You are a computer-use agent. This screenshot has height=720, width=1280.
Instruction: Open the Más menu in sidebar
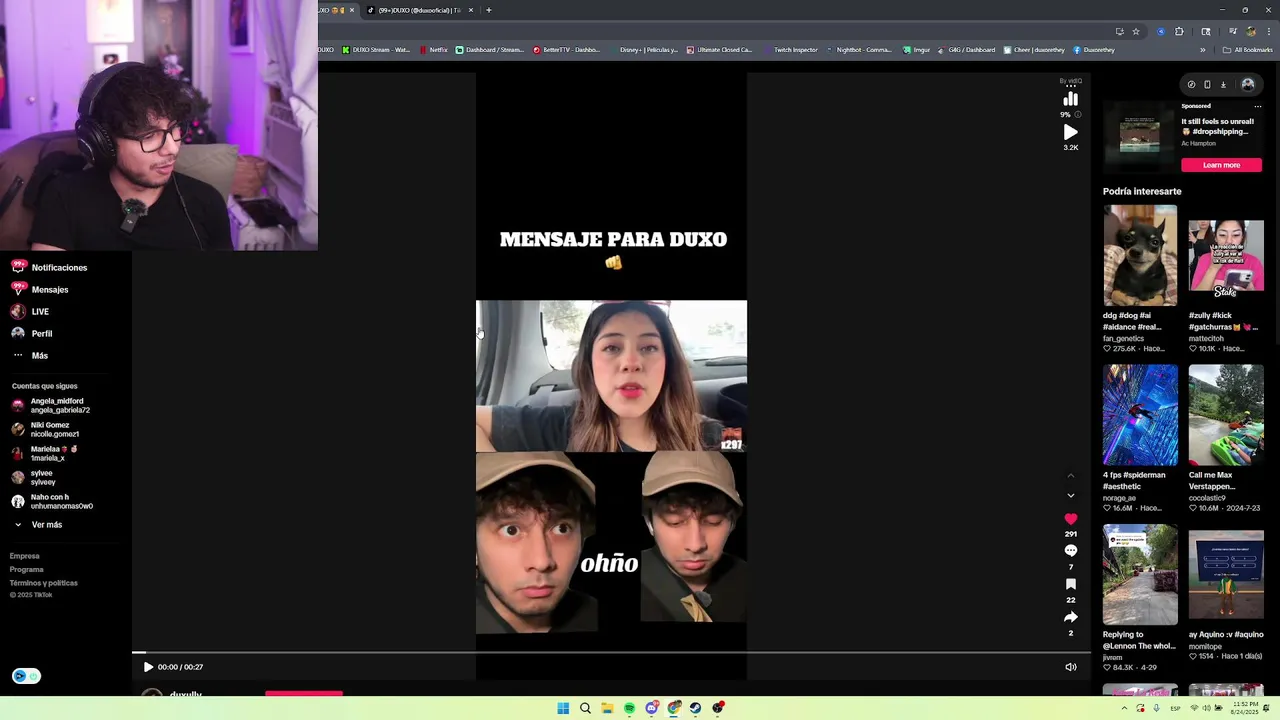click(x=30, y=356)
